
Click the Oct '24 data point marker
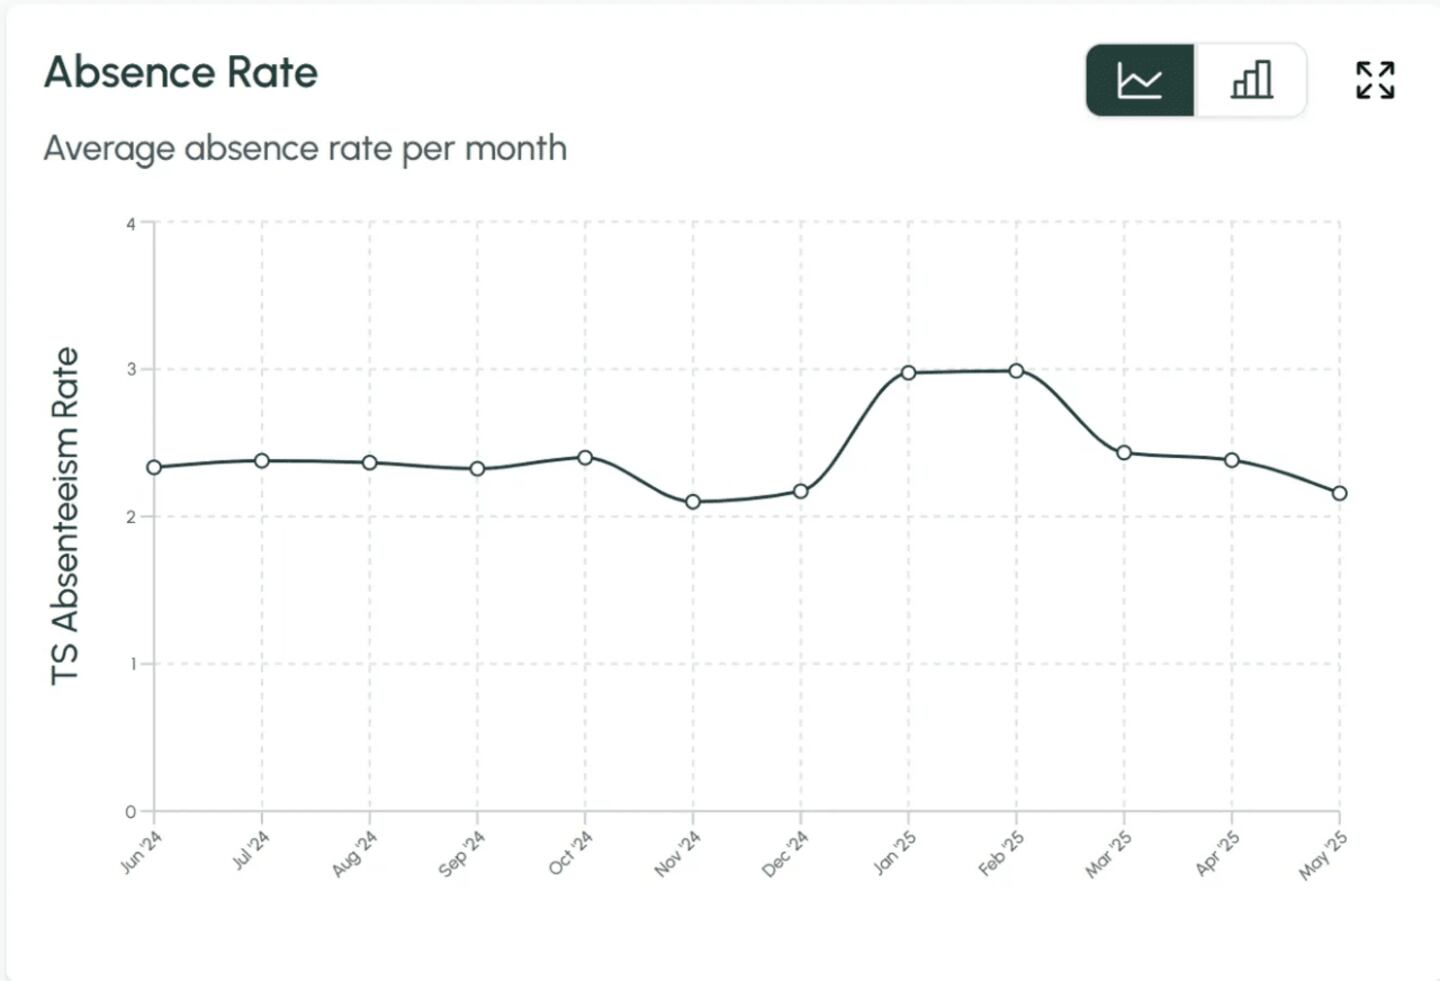(585, 457)
